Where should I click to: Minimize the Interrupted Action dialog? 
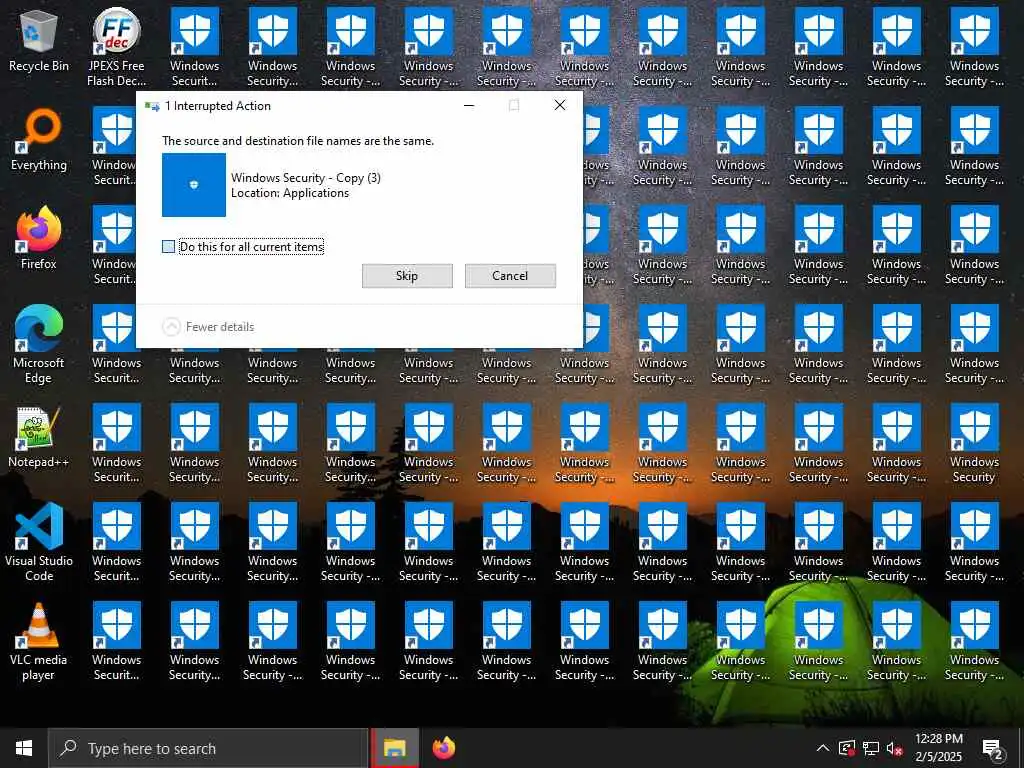(469, 105)
